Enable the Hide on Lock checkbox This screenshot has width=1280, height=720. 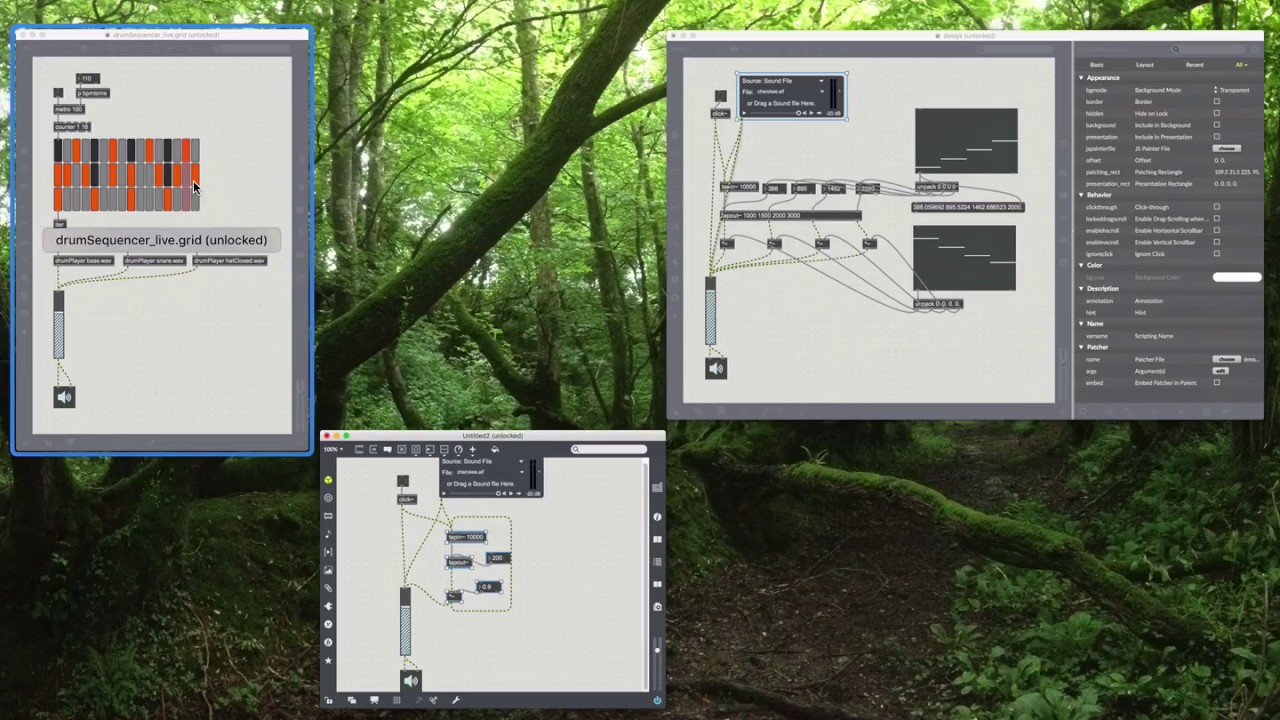click(1217, 113)
